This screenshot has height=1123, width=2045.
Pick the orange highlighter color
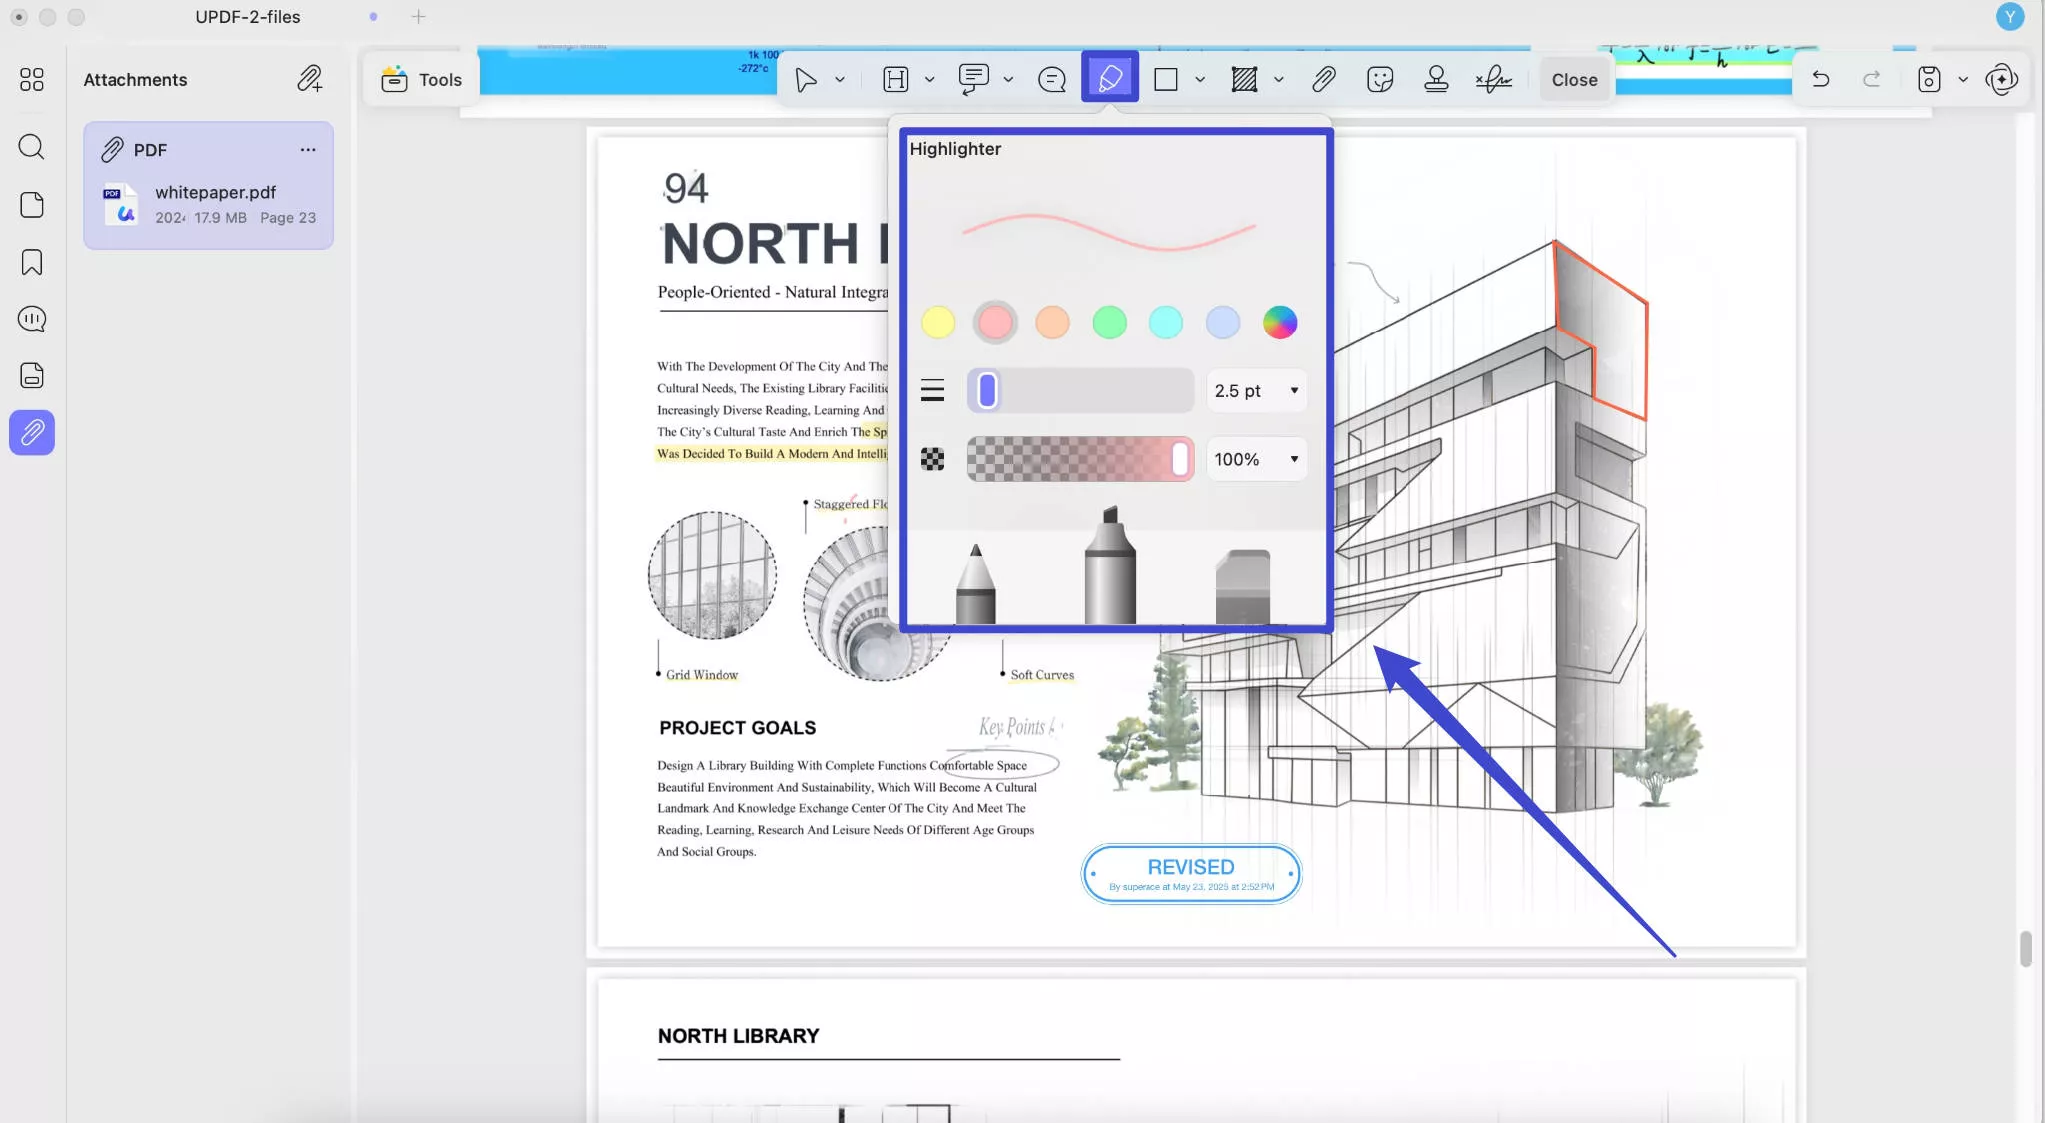click(1052, 322)
